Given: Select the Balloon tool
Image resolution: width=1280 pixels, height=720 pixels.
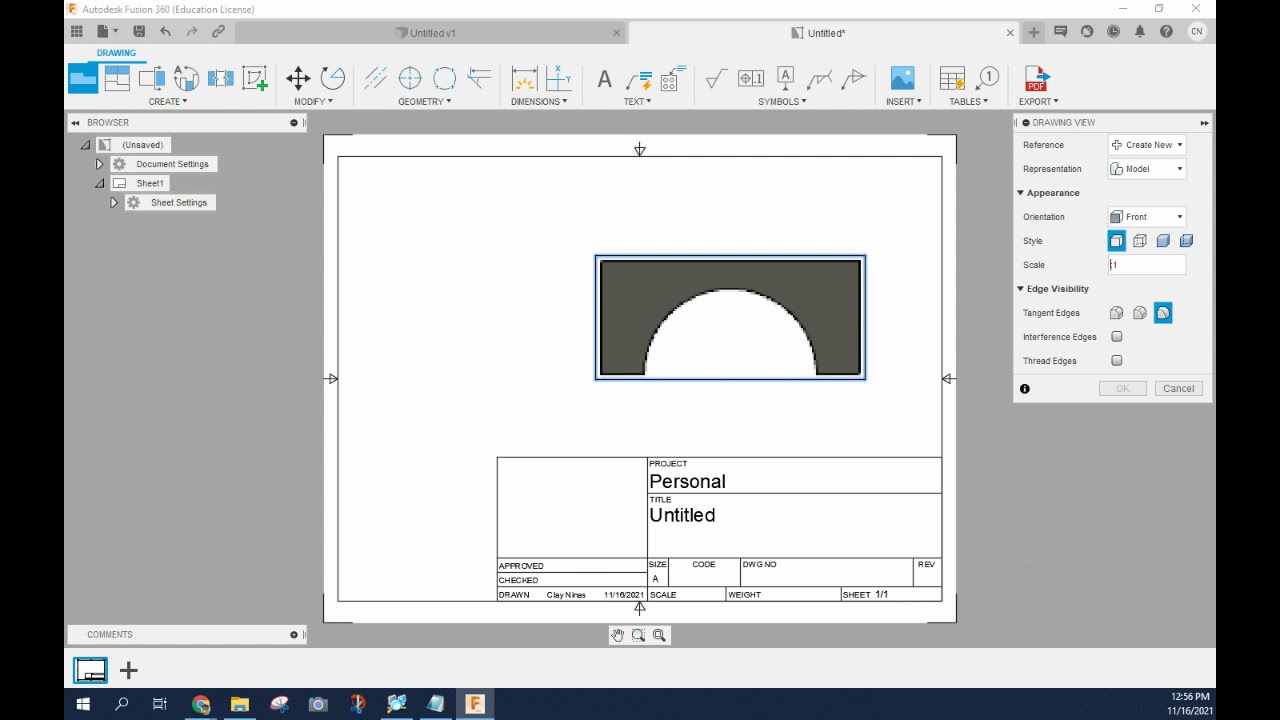Looking at the screenshot, I should [987, 78].
